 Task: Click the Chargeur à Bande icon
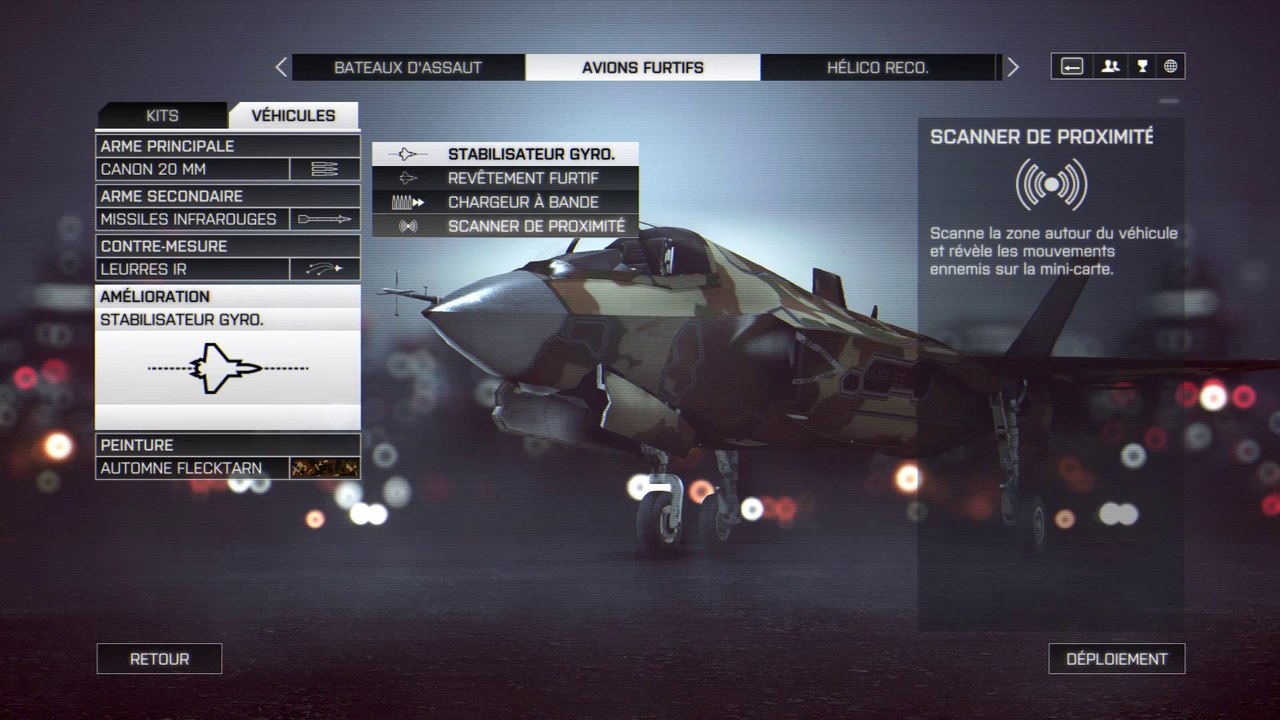(408, 202)
